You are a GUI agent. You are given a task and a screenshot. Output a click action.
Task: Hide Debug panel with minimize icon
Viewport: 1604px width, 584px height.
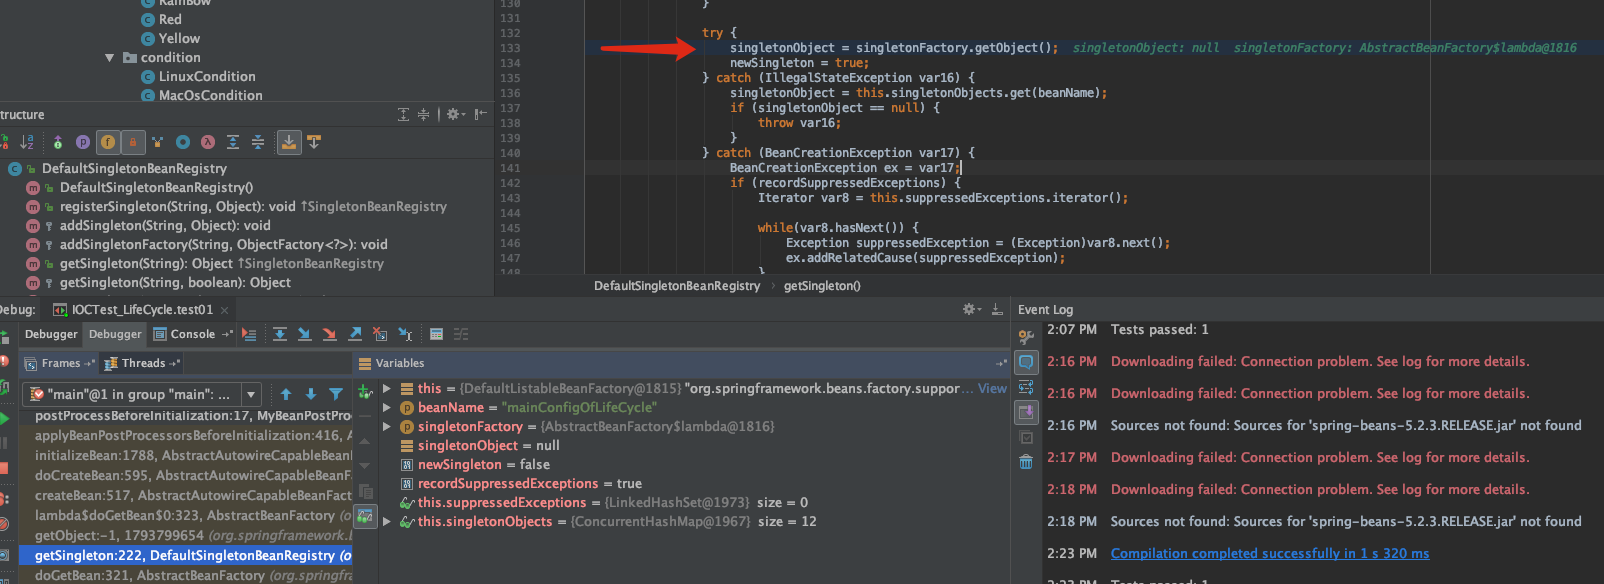(997, 310)
